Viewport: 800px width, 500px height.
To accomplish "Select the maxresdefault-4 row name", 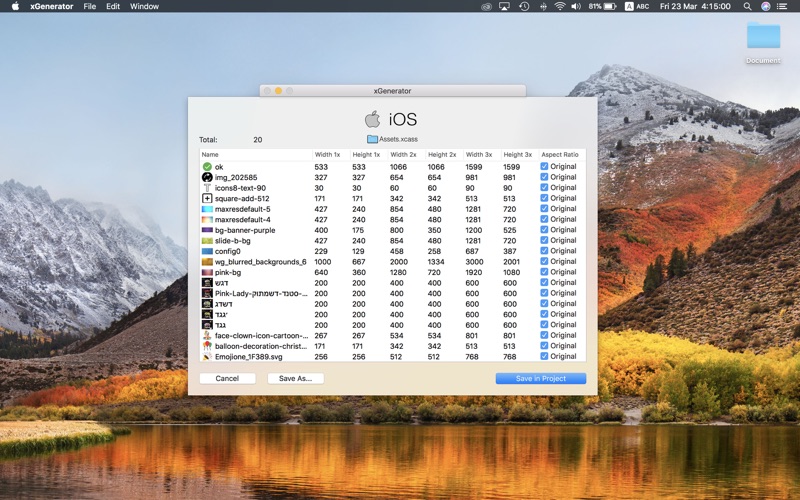I will tap(243, 219).
